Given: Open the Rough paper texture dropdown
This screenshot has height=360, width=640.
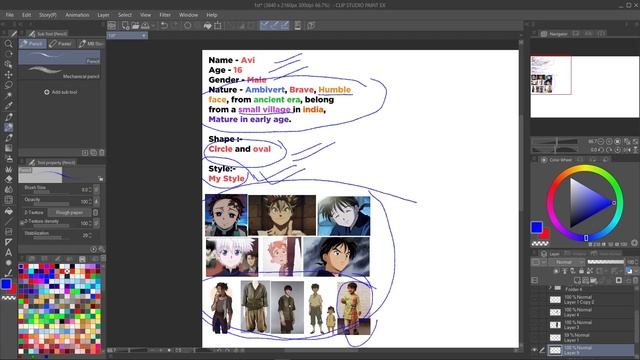Looking at the screenshot, I should 69,213.
